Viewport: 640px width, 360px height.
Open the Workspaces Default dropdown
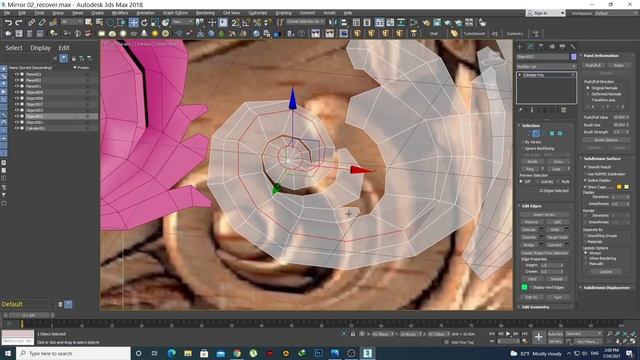tap(616, 13)
